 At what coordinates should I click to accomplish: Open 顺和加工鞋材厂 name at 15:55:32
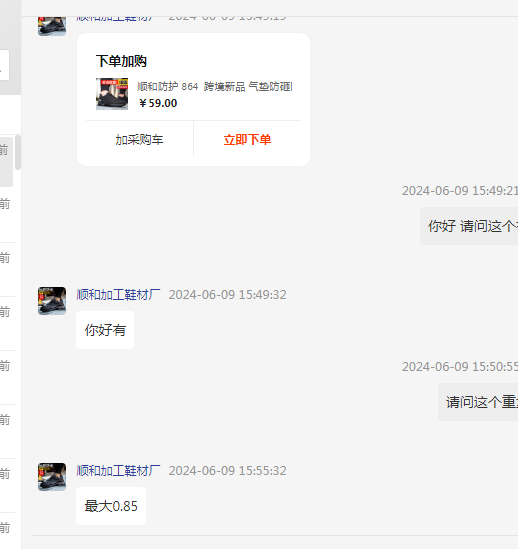click(118, 471)
